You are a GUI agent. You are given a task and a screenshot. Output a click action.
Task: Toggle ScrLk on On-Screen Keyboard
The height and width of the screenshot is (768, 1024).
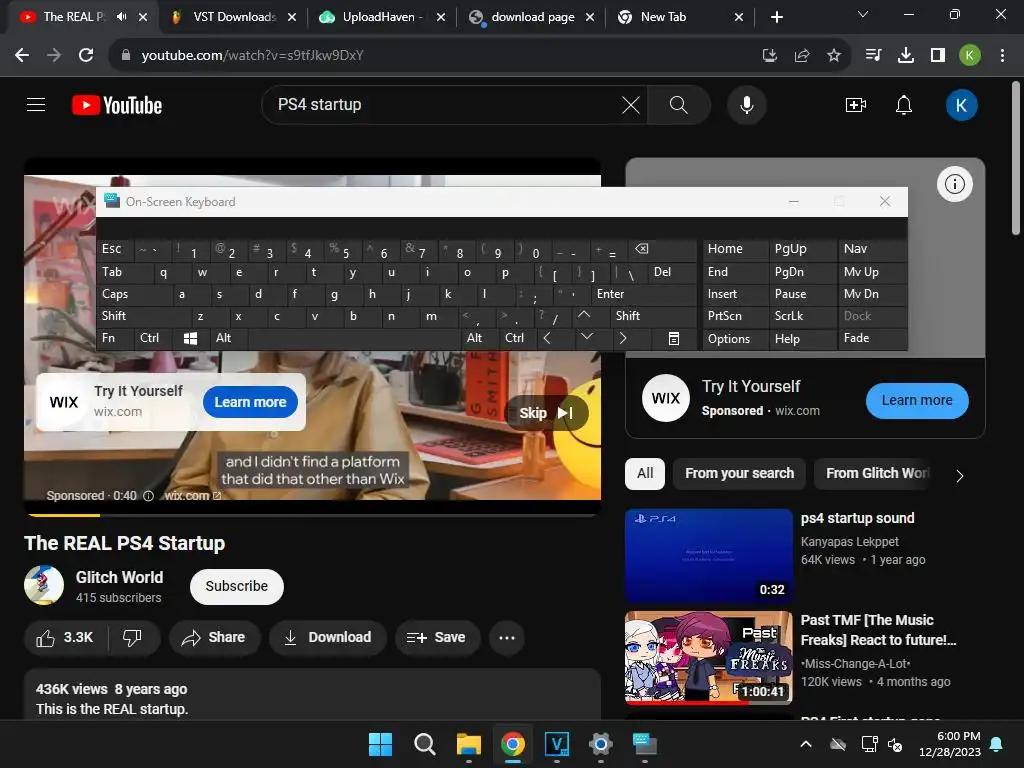[801, 315]
